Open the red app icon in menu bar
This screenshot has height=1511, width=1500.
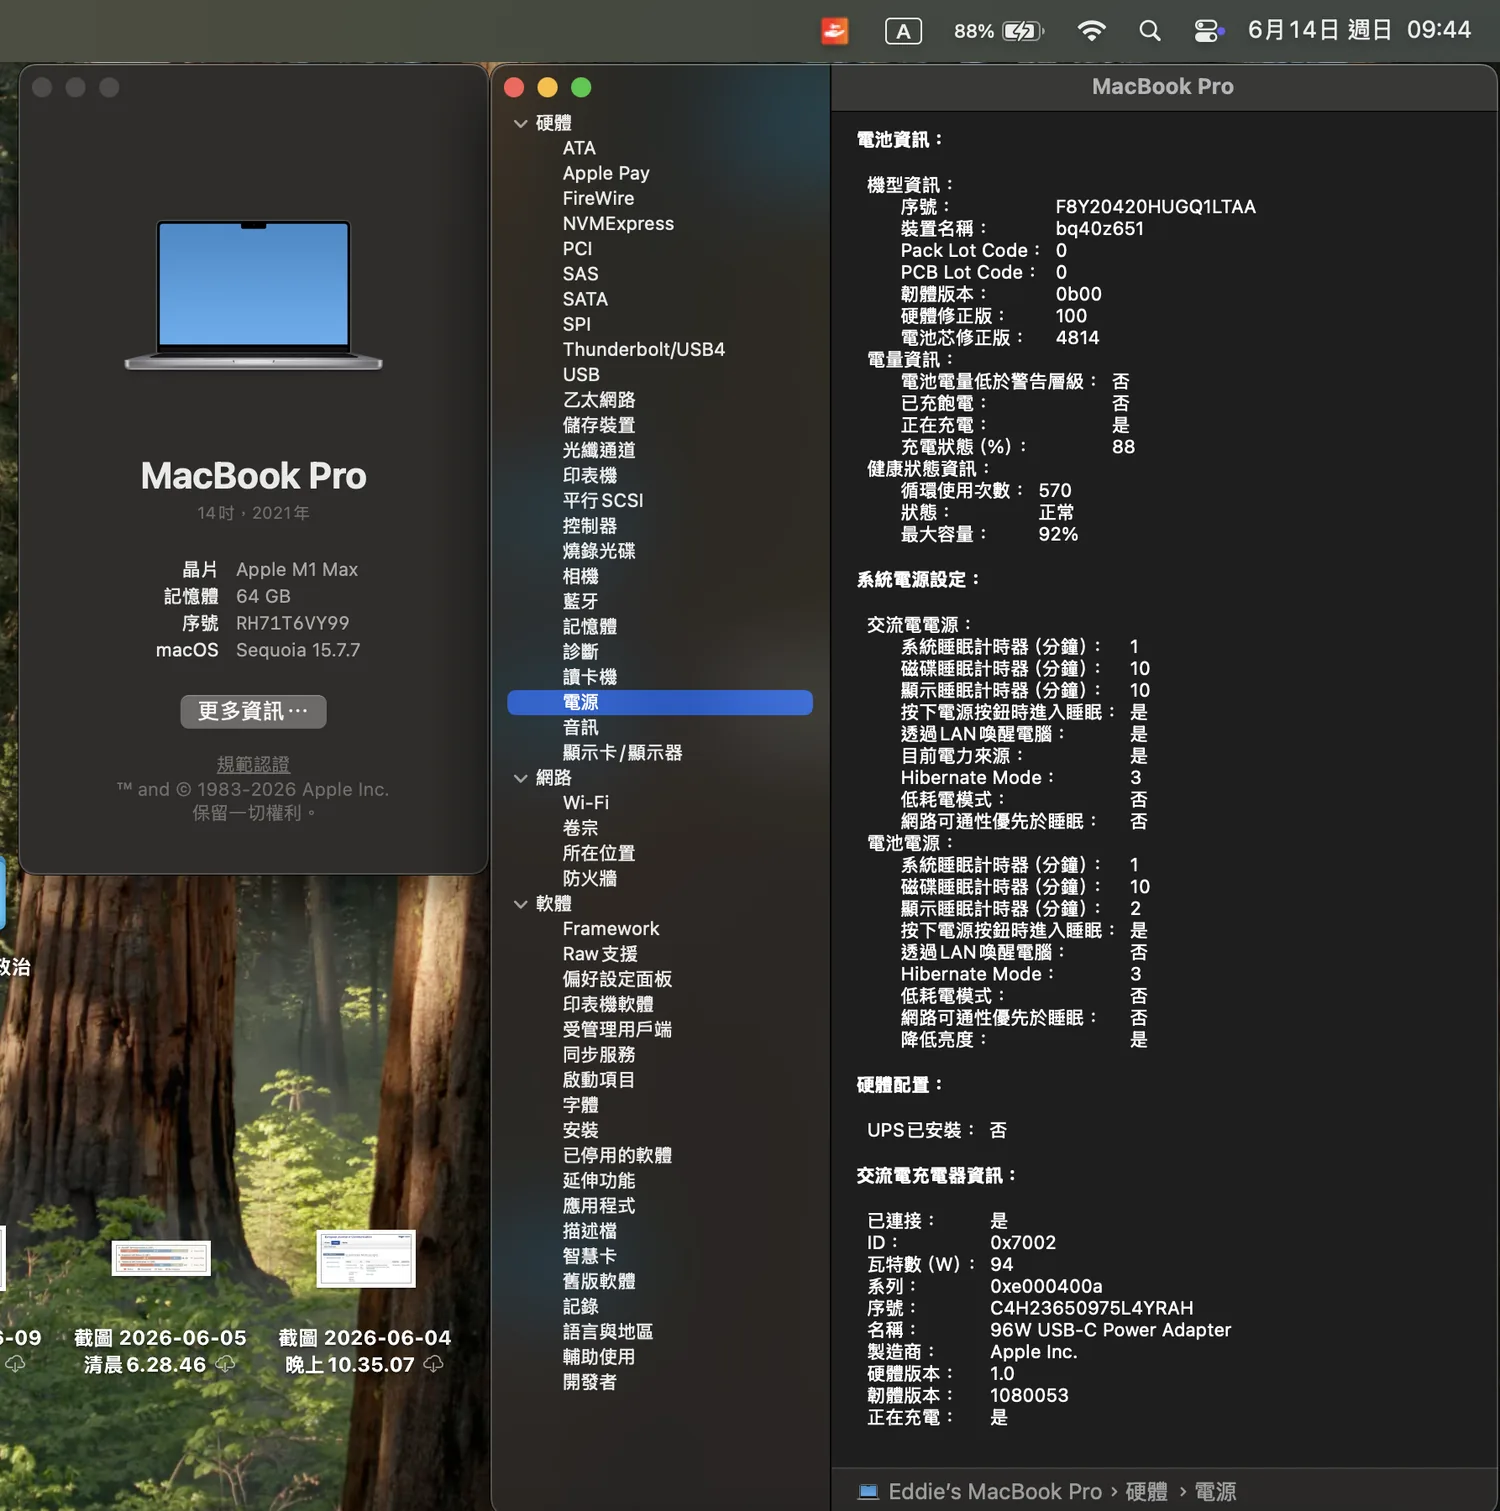[x=835, y=31]
